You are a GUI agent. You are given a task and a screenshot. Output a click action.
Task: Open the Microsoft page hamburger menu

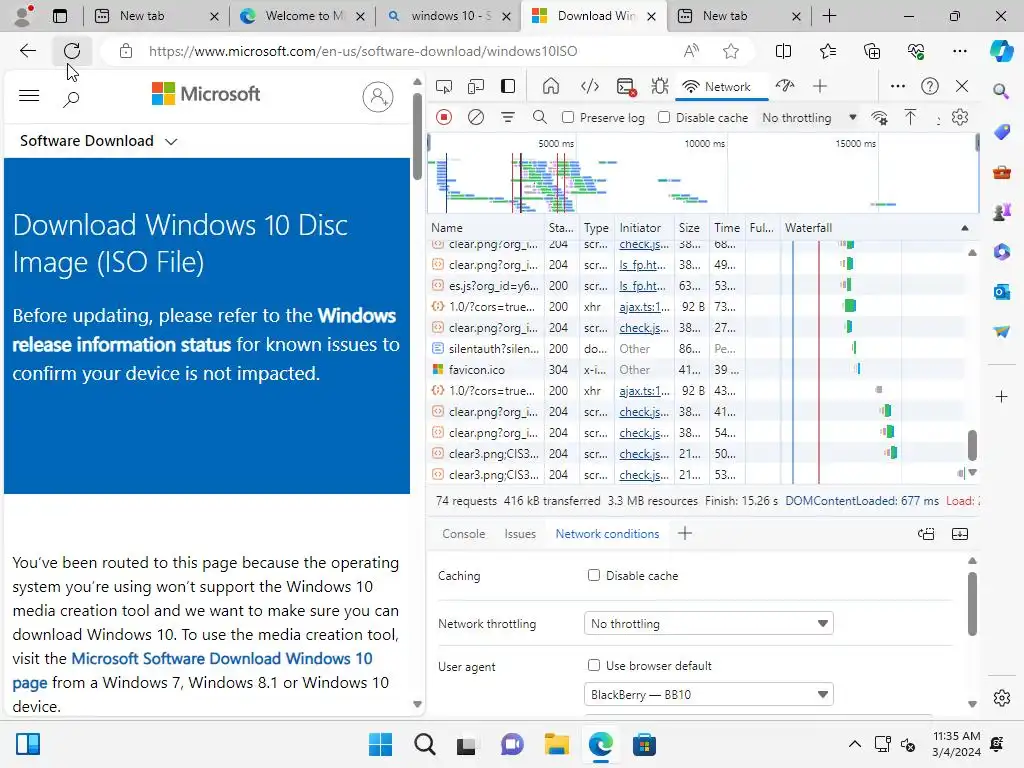coord(29,96)
